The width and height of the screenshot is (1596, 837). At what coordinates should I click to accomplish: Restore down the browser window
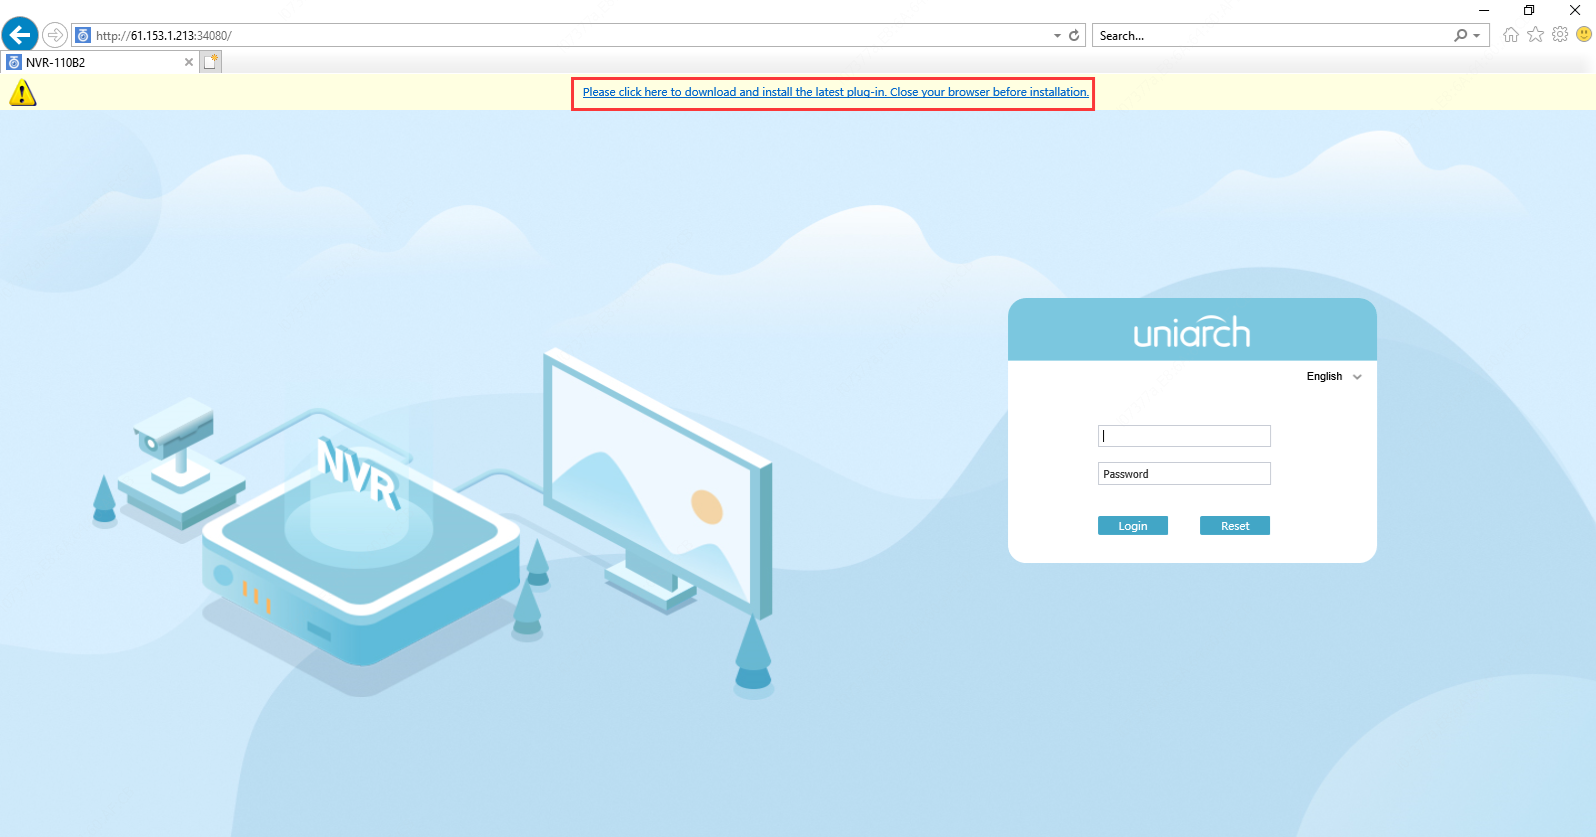point(1529,10)
